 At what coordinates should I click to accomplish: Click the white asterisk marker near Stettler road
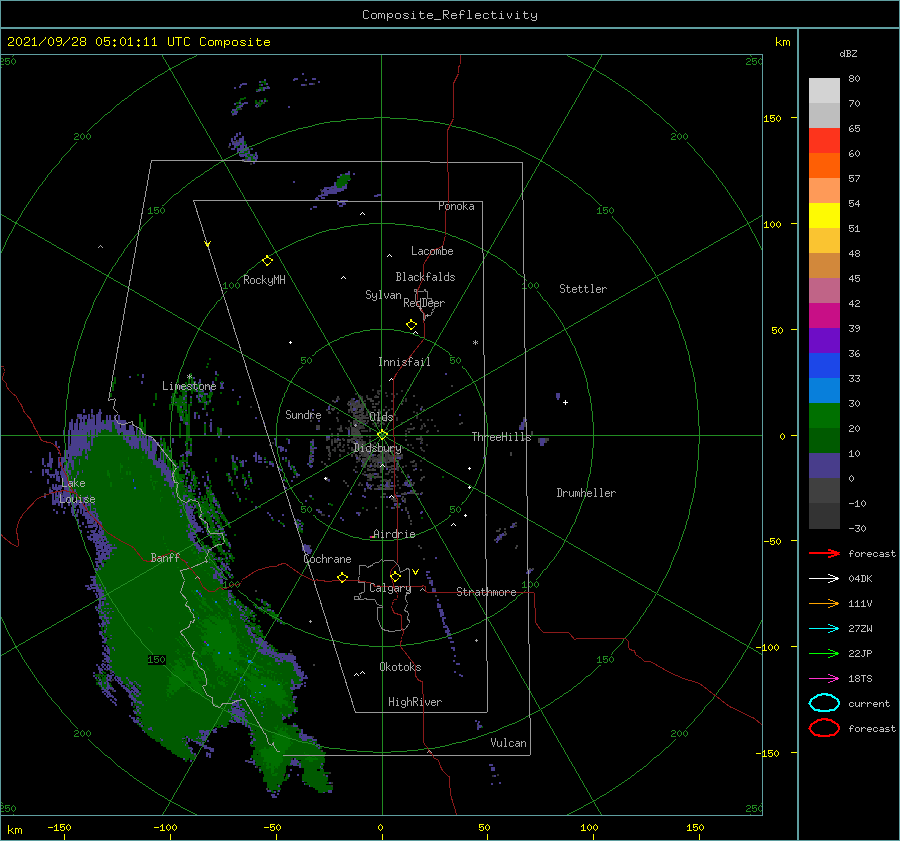[475, 343]
